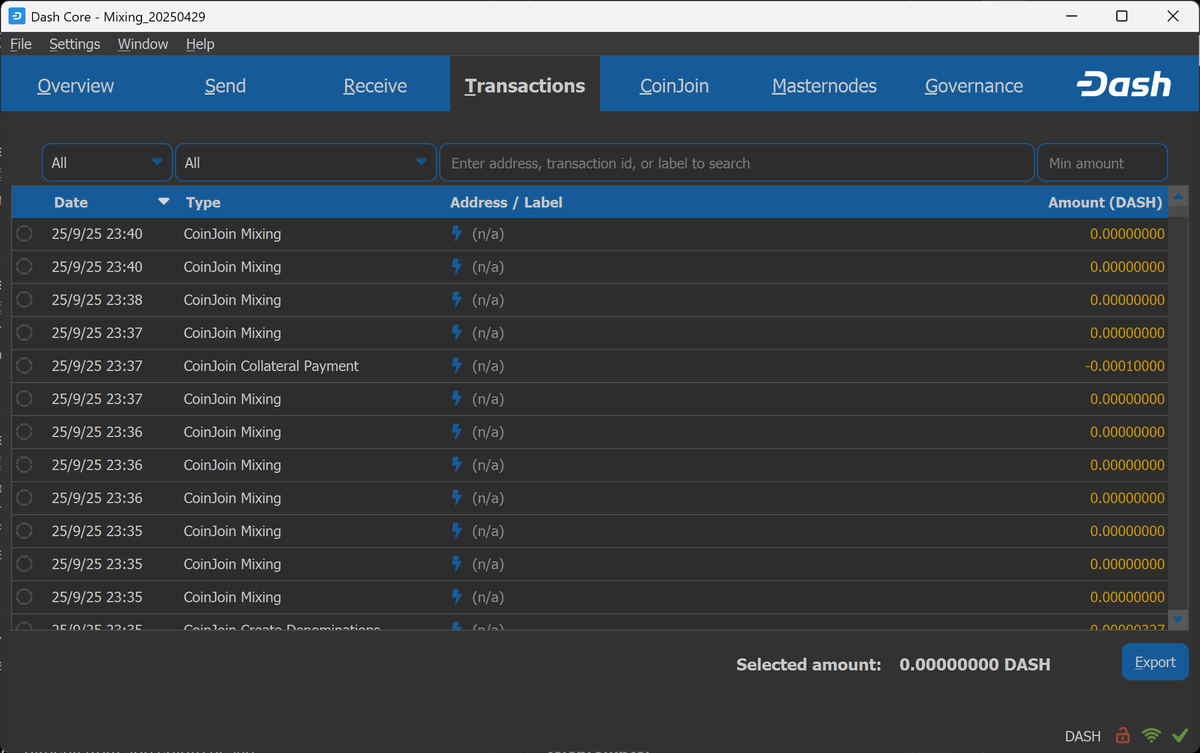This screenshot has height=753, width=1200.
Task: Go to the Governance tab
Action: click(974, 86)
